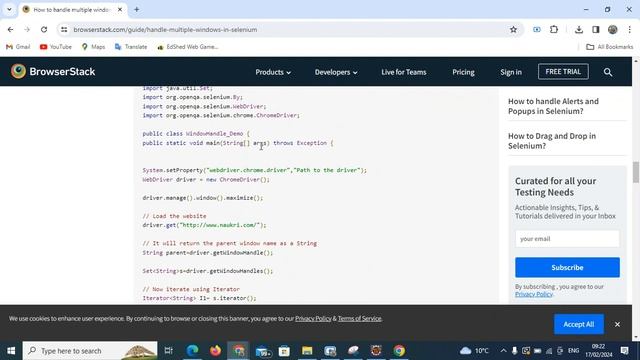Open the Windows Start menu
The width and height of the screenshot is (640, 360).
point(11,351)
